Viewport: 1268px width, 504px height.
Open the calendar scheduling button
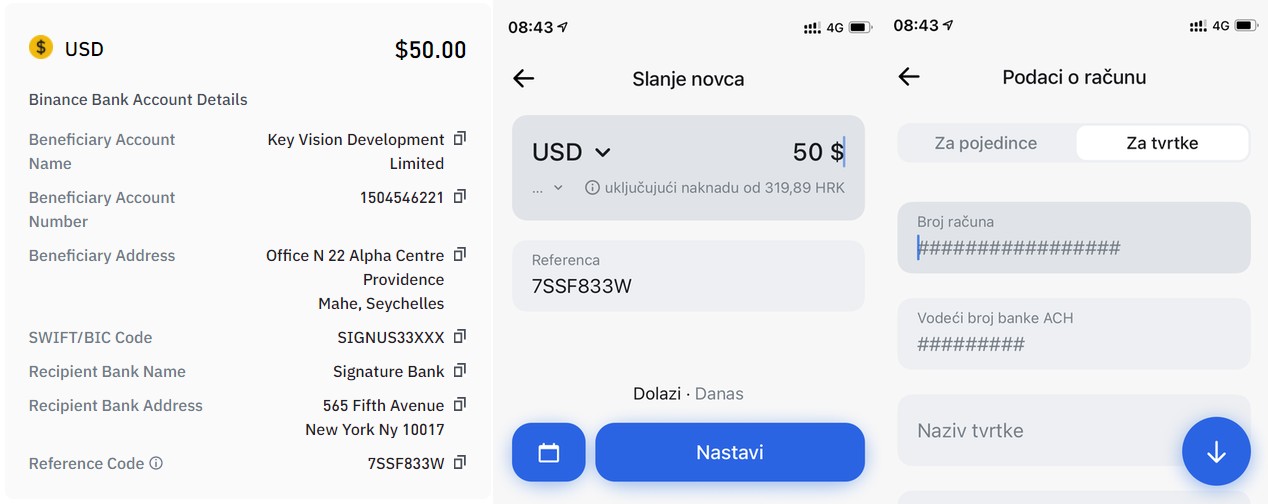click(548, 452)
